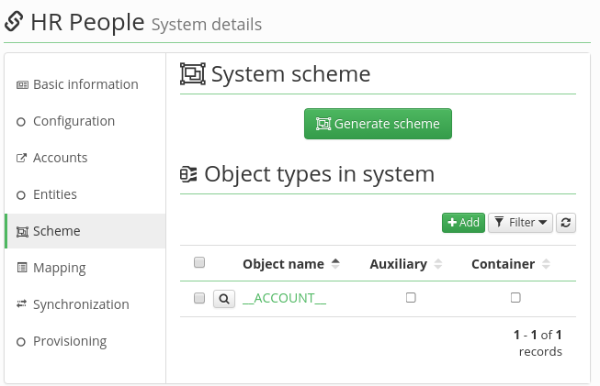Click the '1 - 1 of 1 records' text
Viewport: 600px width, 386px height.
(538, 343)
